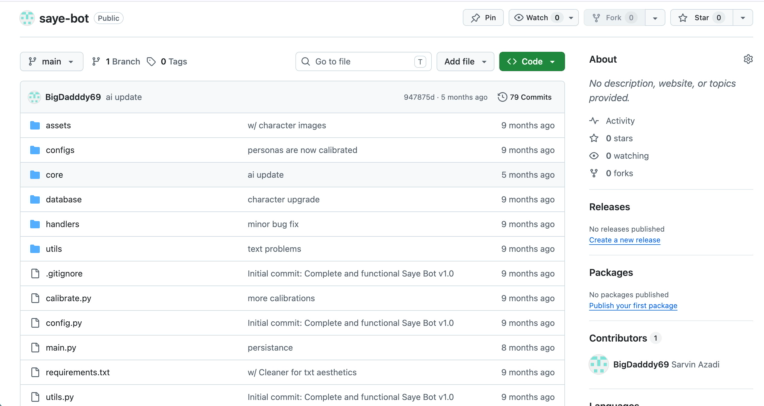Click the saye-bot repository name

[x=64, y=19]
